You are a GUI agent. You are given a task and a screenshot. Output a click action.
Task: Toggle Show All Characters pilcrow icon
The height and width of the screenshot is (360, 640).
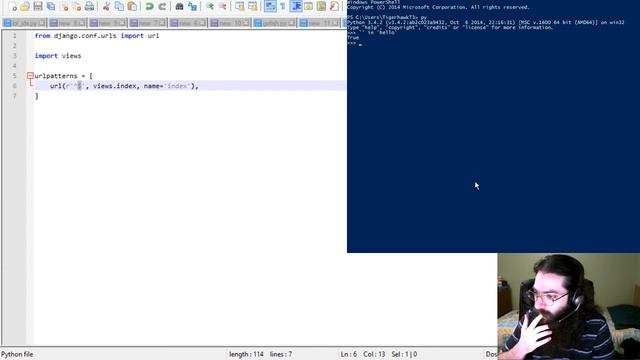(x=282, y=6)
